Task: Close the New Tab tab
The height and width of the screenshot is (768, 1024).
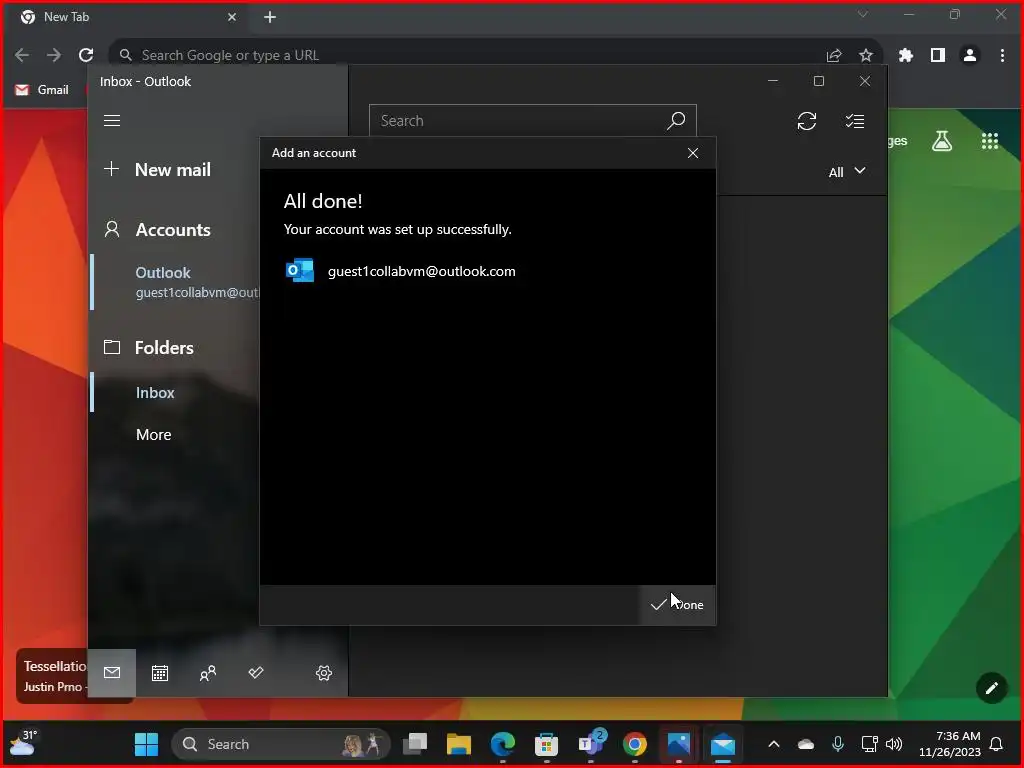Action: [232, 17]
